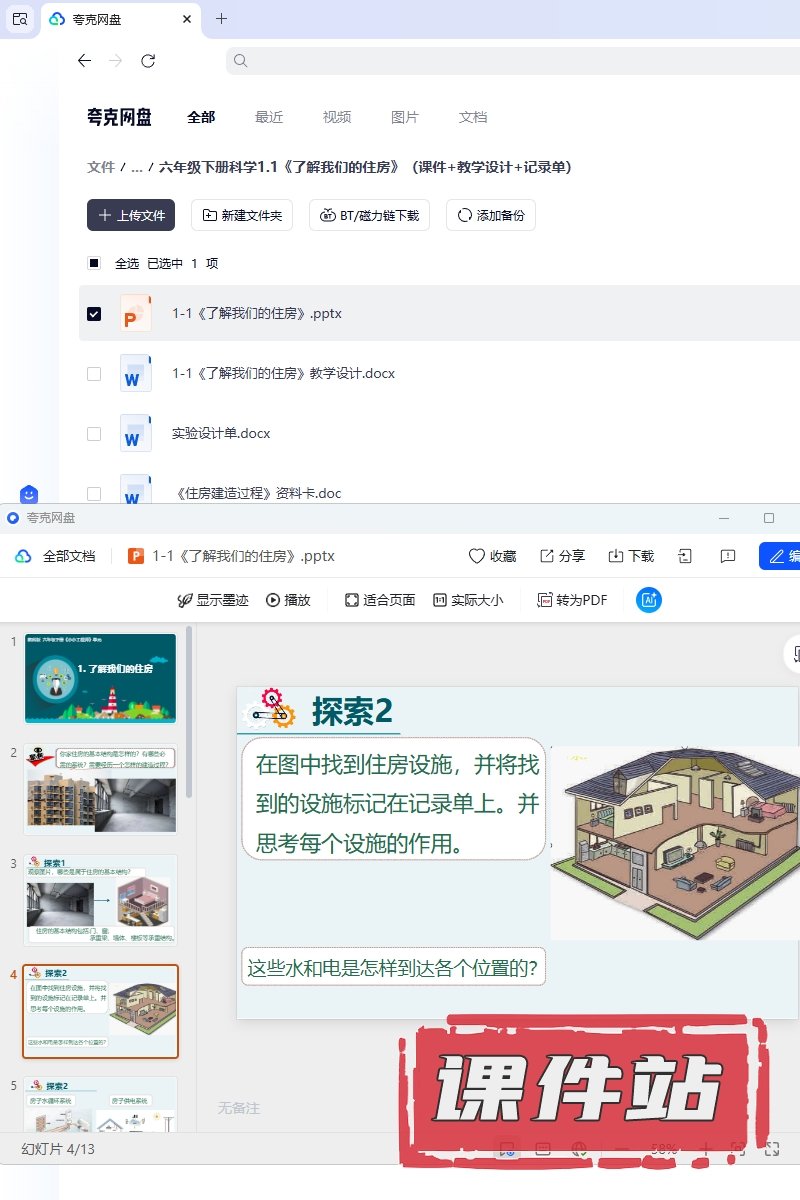Click browser reload page icon
Screen dimensions: 800x1200
(148, 61)
